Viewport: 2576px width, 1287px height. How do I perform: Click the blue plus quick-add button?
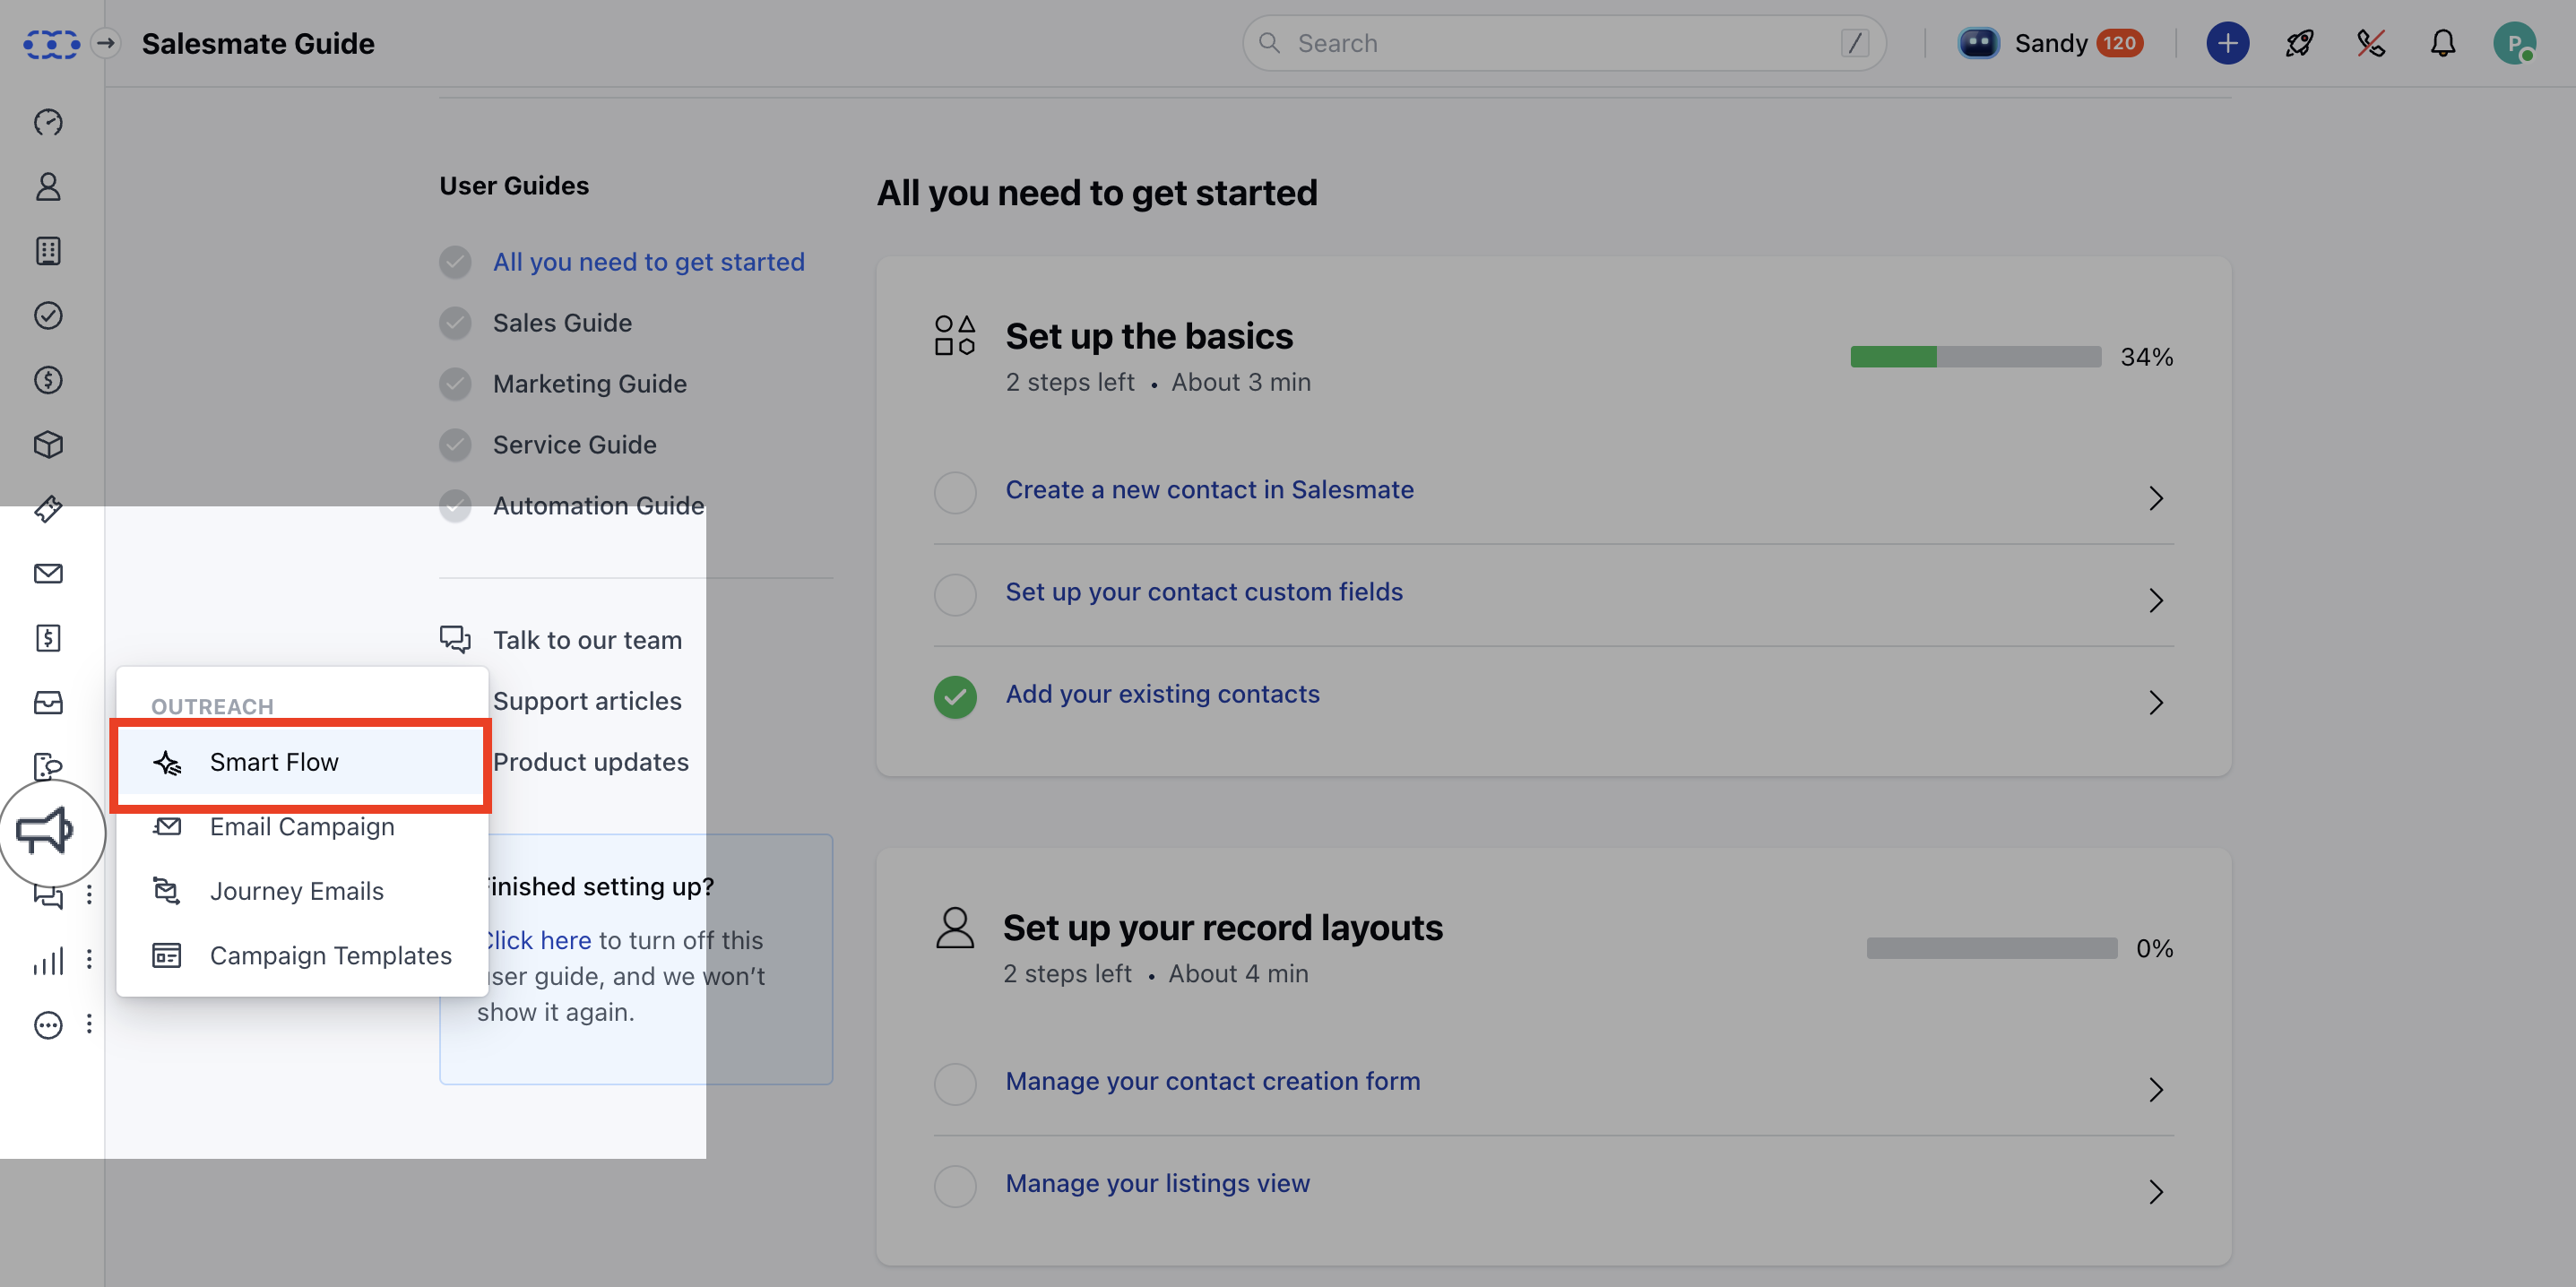[2227, 43]
